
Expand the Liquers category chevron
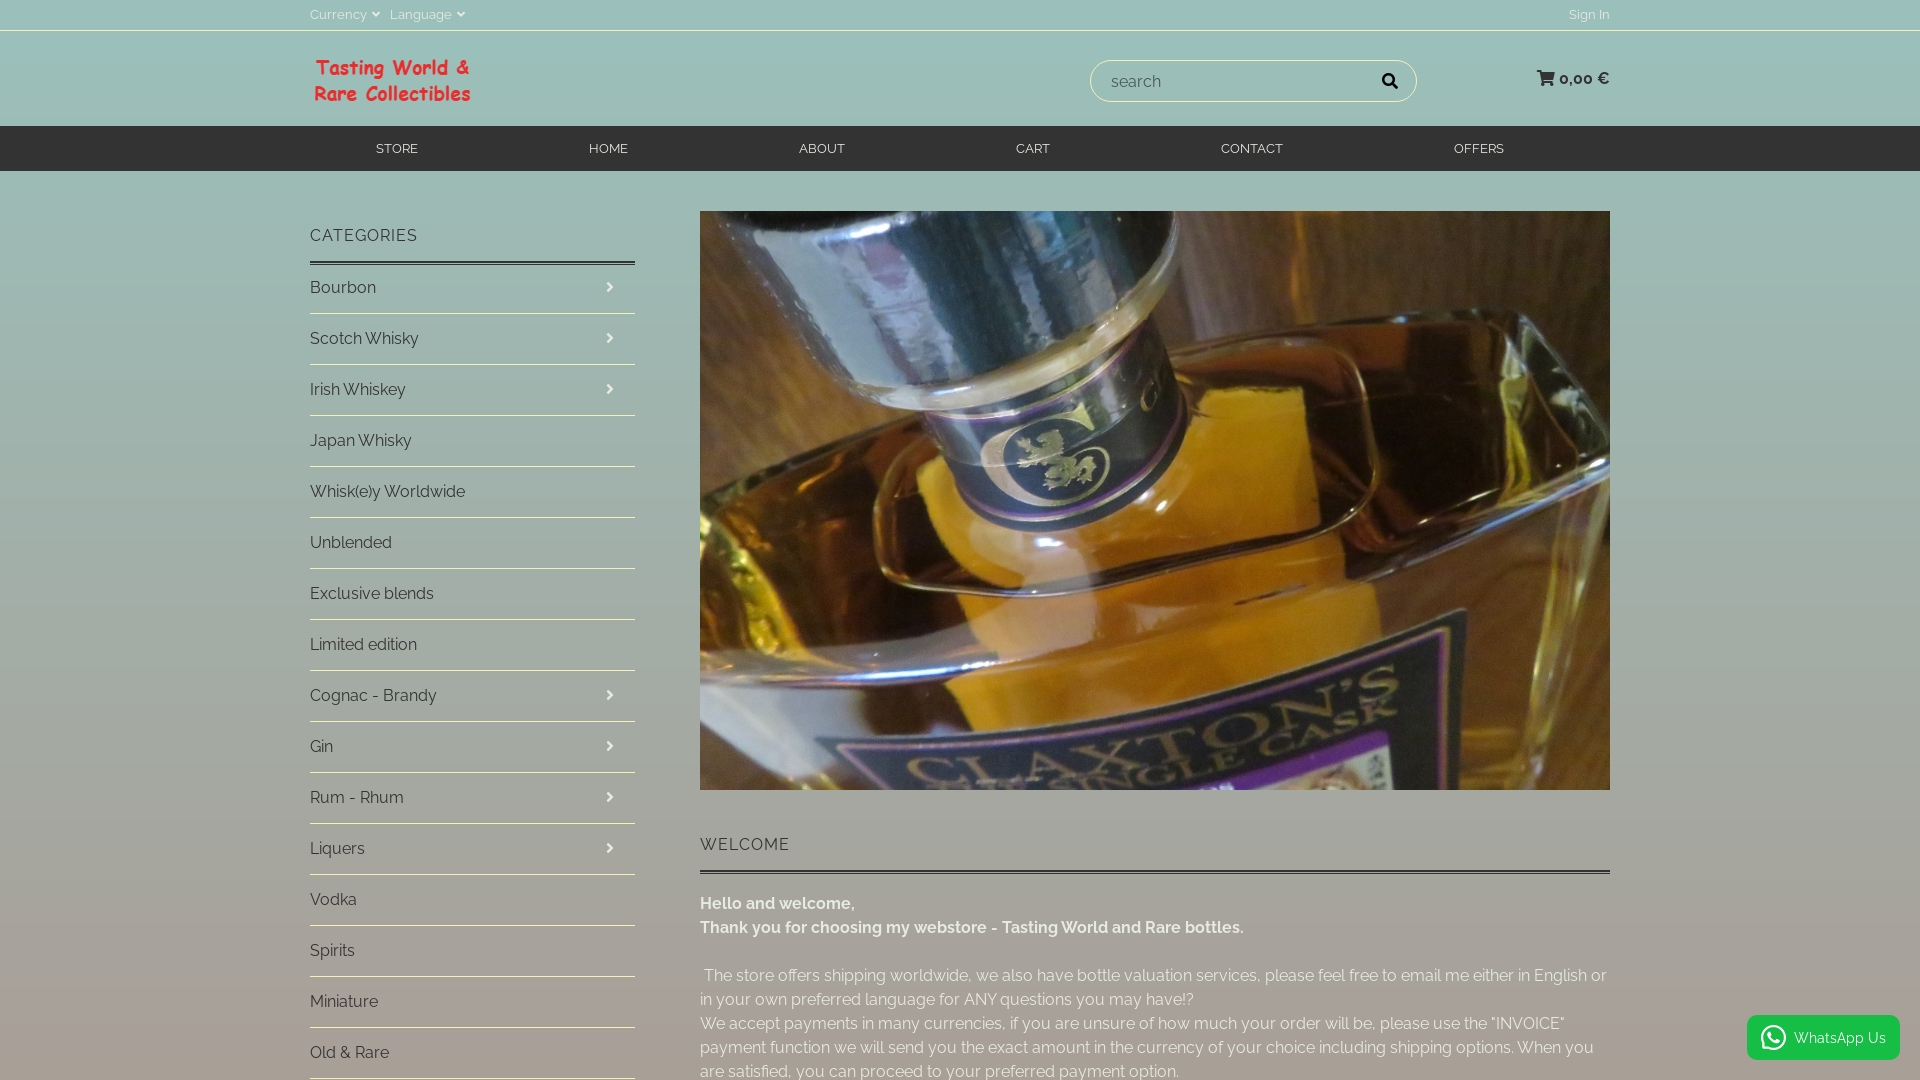coord(609,848)
